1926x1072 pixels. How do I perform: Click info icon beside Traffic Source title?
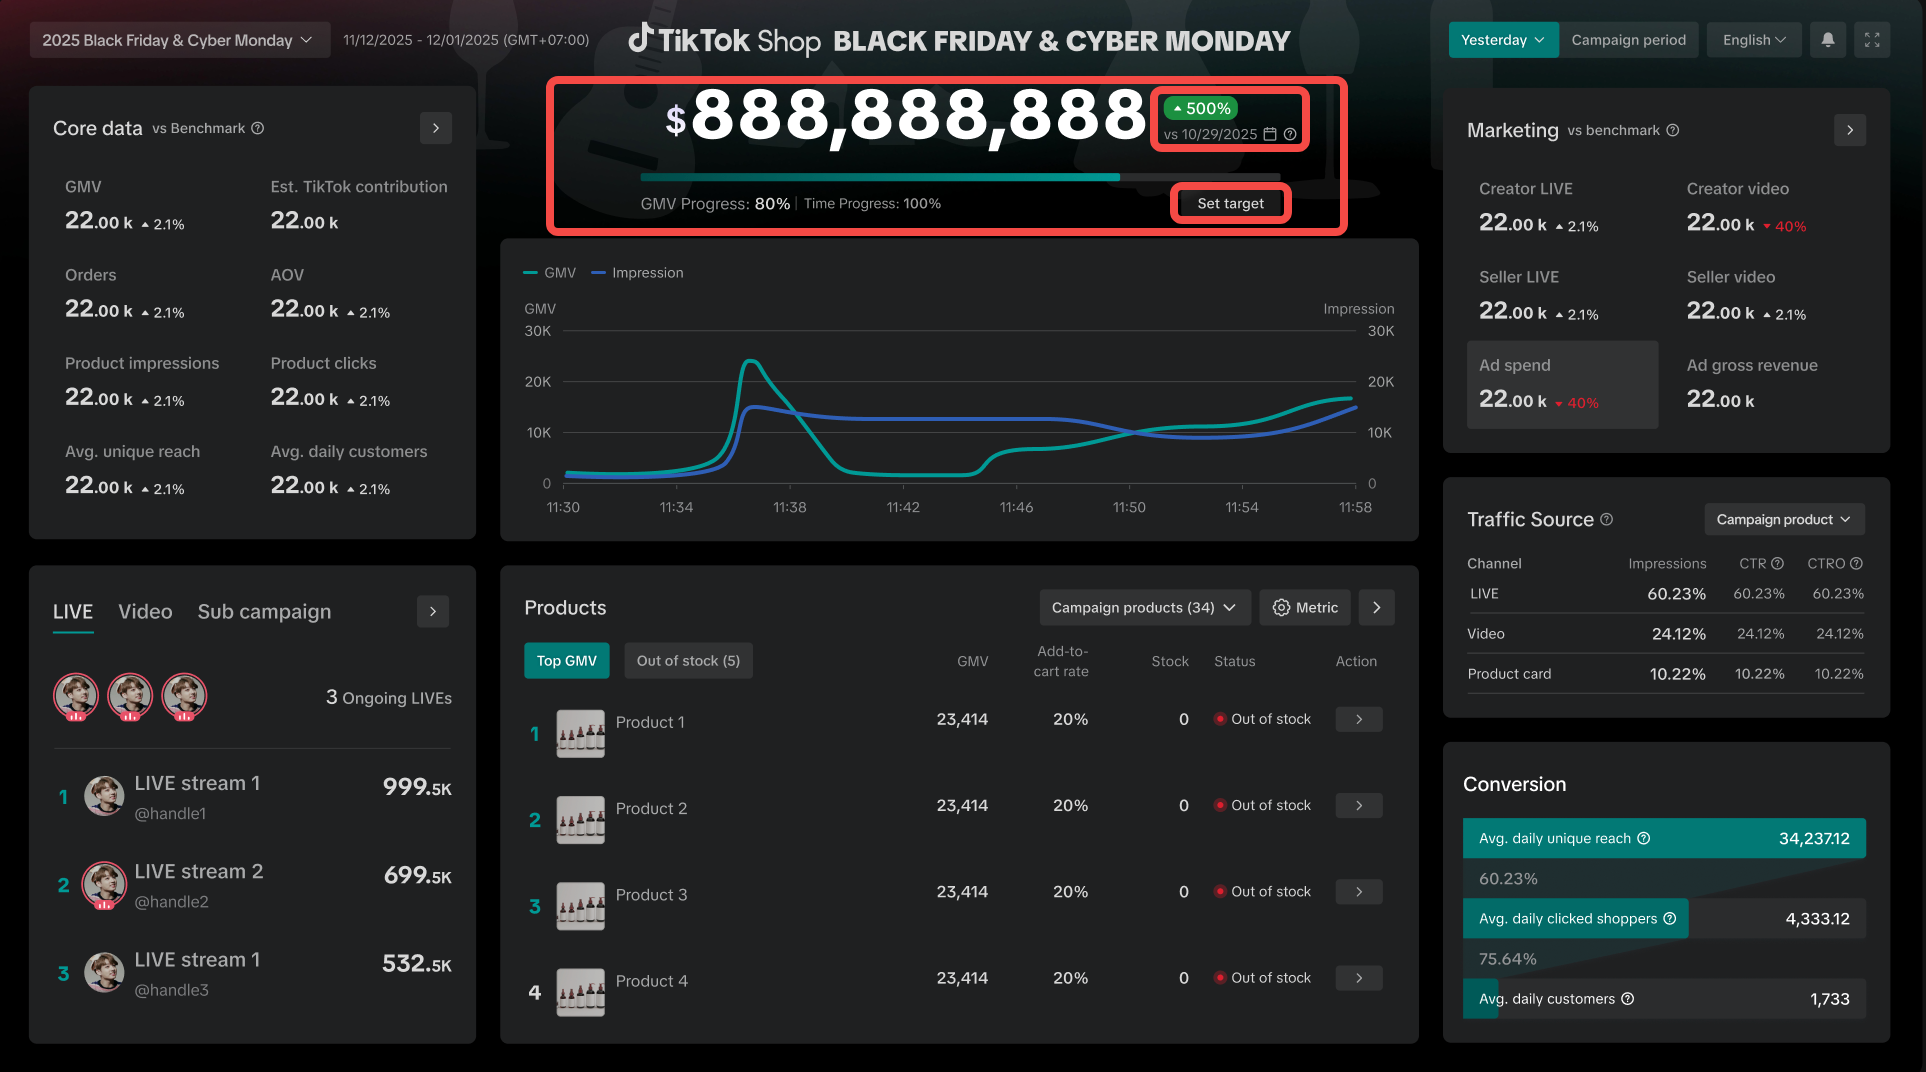(x=1607, y=519)
